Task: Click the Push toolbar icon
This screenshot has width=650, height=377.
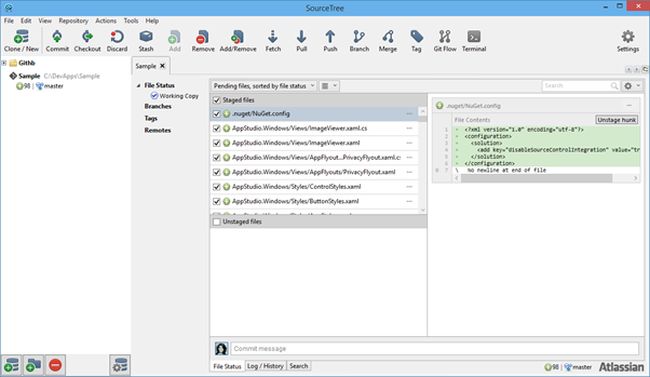Action: coord(330,41)
